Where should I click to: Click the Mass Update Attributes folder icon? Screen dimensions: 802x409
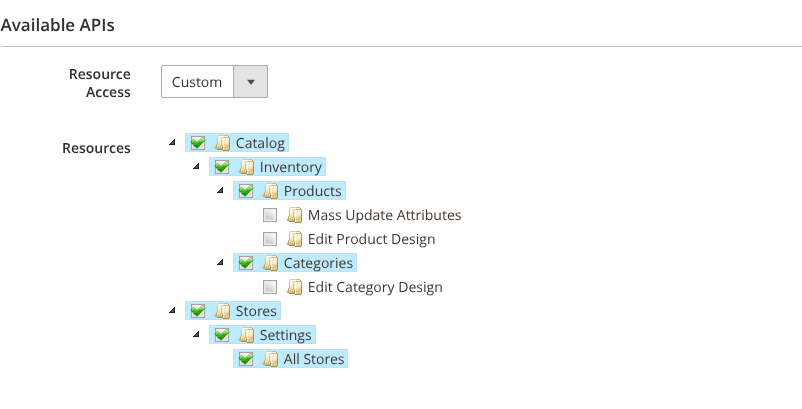tap(295, 215)
